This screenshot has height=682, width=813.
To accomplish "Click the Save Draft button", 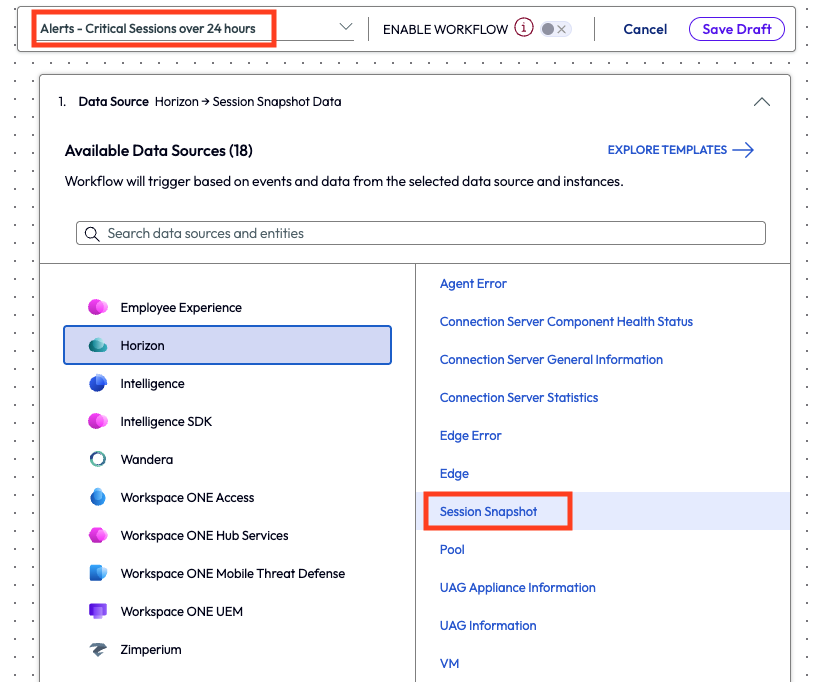I will point(736,29).
